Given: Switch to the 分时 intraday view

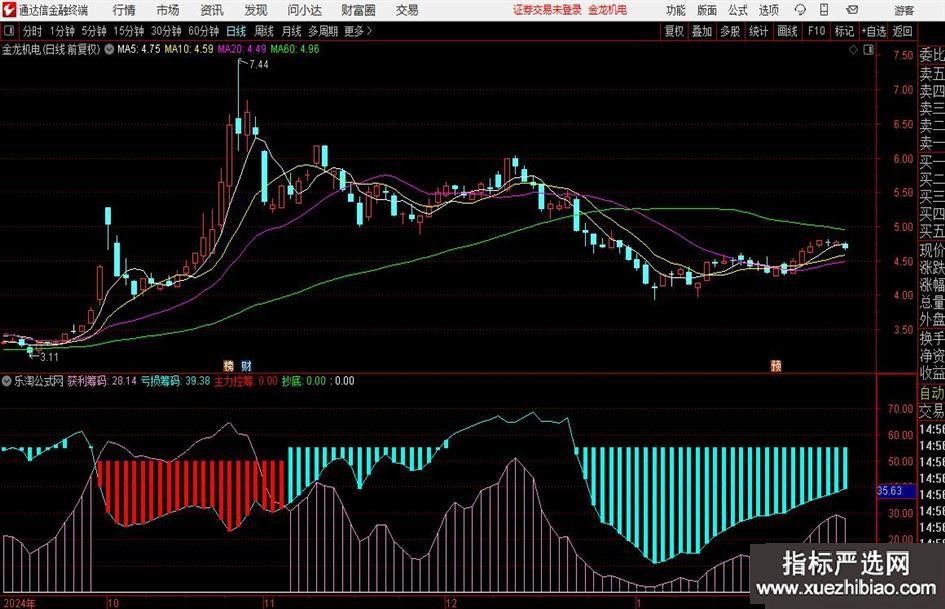Looking at the screenshot, I should 33,31.
